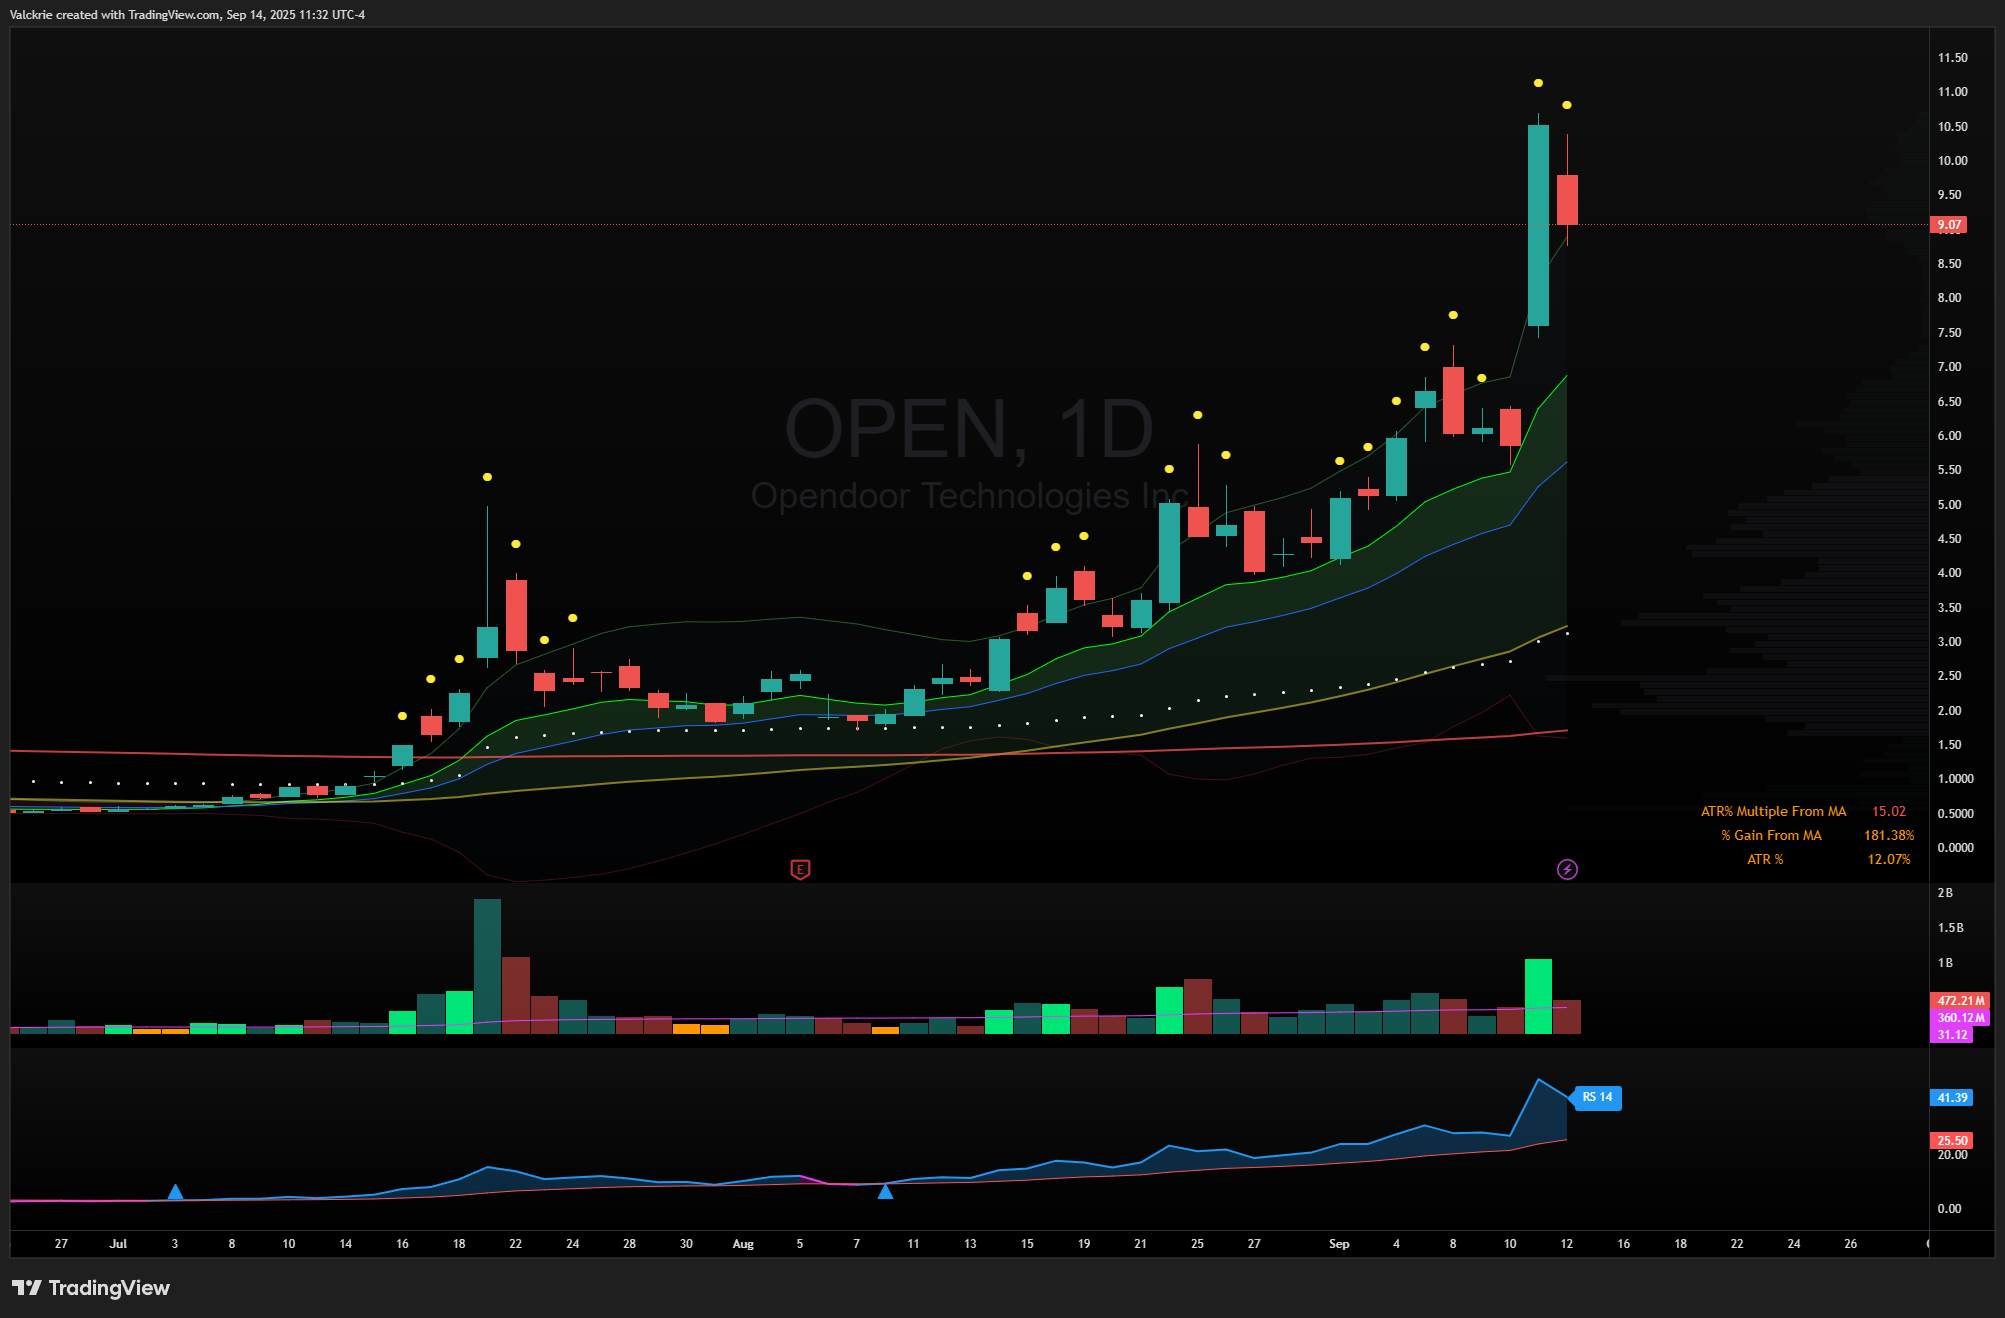Click the tallest volume bar in July
Viewport: 2005px width, 1318px height.
click(487, 965)
